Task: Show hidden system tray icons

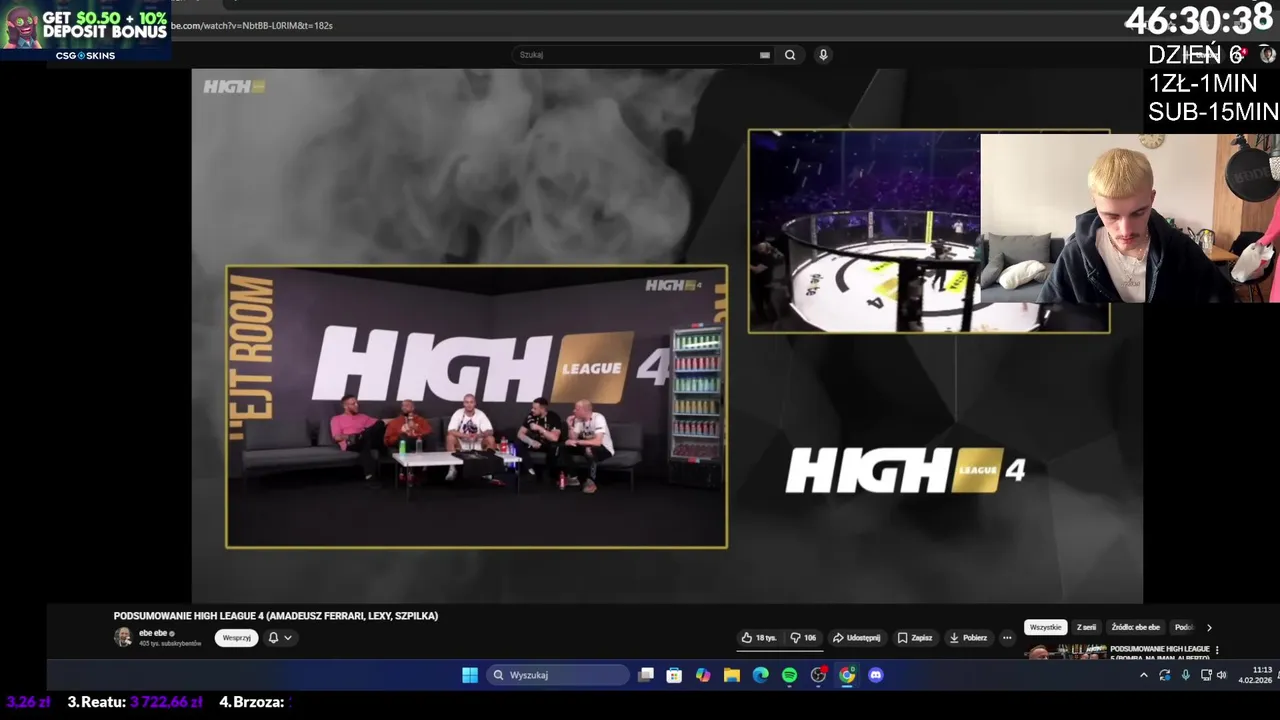Action: [x=1144, y=675]
